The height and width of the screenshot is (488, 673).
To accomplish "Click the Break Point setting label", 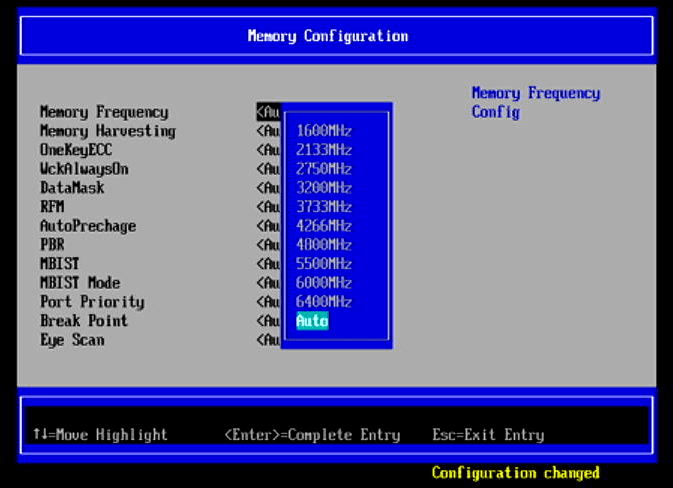I will tap(84, 321).
